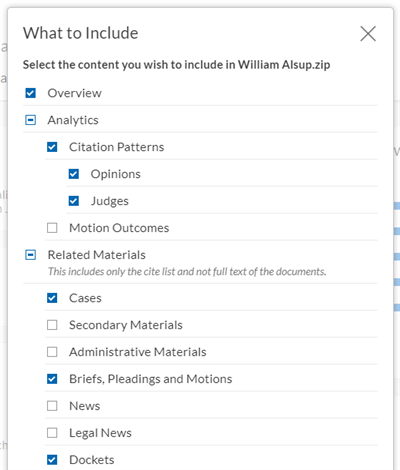
Task: Uncheck the Judges checkbox
Action: 74,201
